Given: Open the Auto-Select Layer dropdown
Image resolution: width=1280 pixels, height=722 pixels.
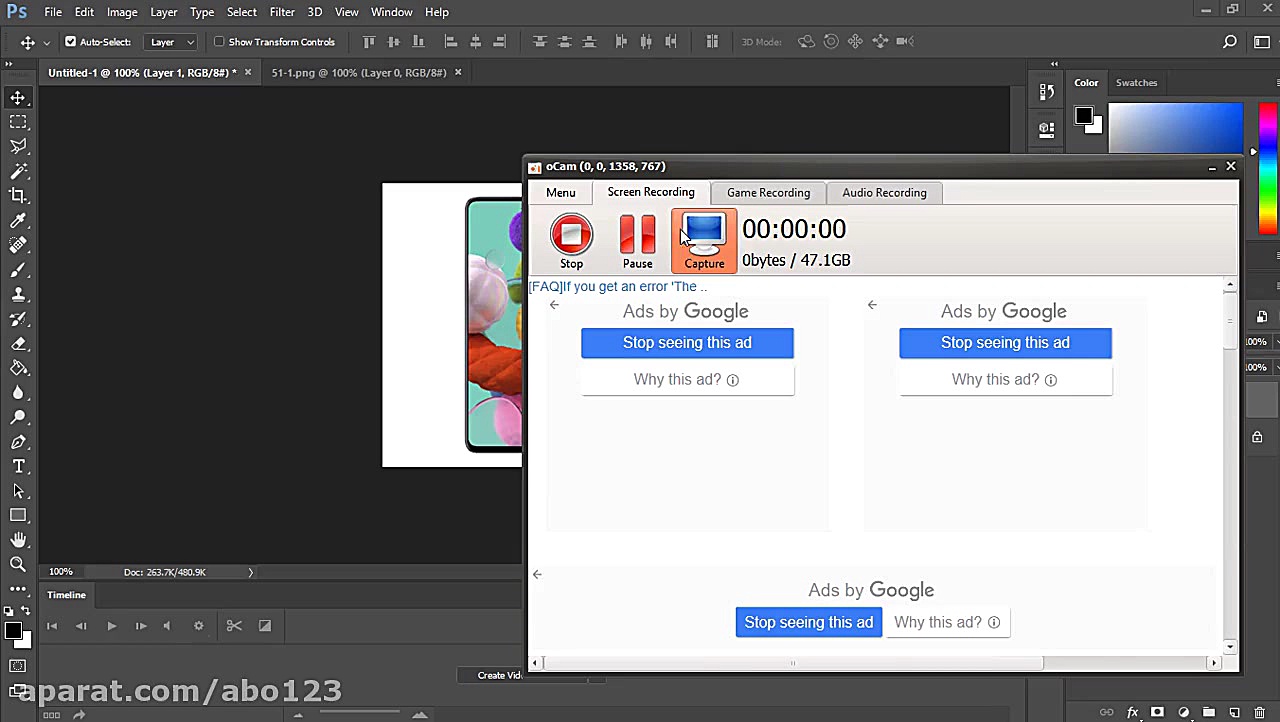Looking at the screenshot, I should click(x=172, y=42).
